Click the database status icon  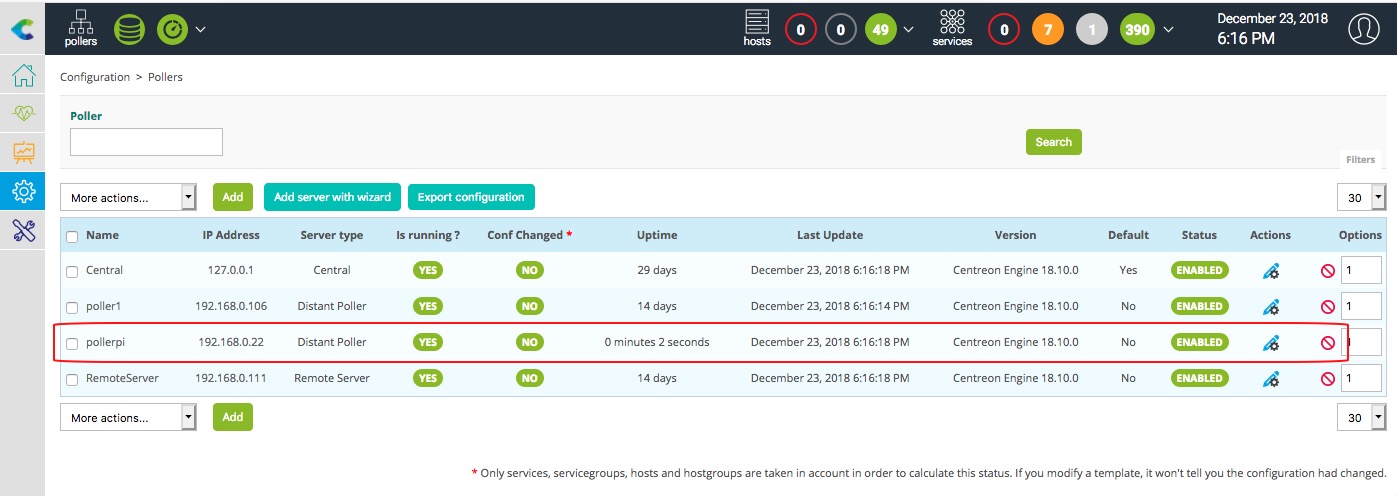tap(129, 29)
